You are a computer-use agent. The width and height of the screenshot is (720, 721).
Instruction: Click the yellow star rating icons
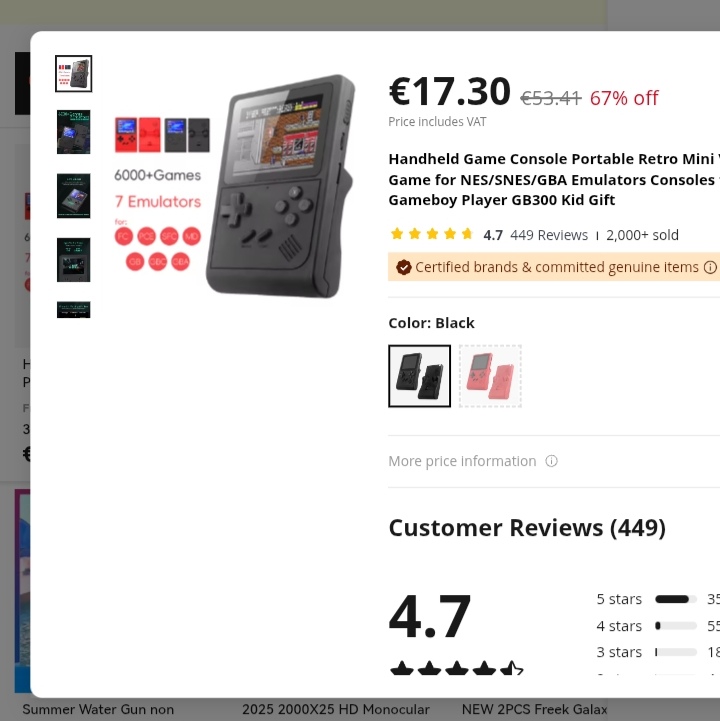[x=432, y=235]
